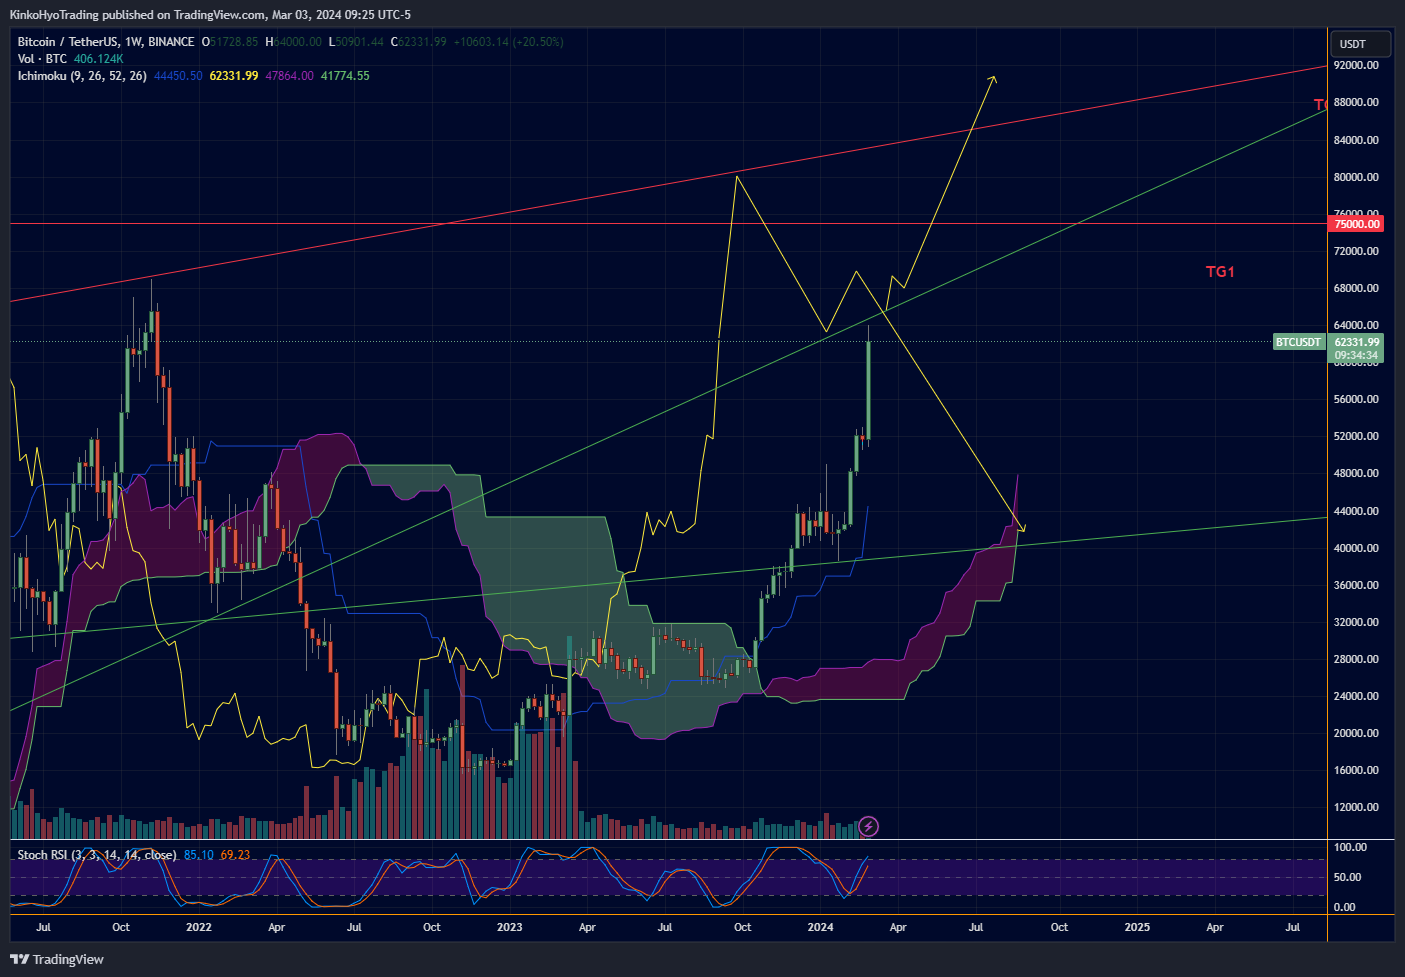Click the Ichimoku value 44450.50
The image size is (1405, 977).
tap(178, 76)
